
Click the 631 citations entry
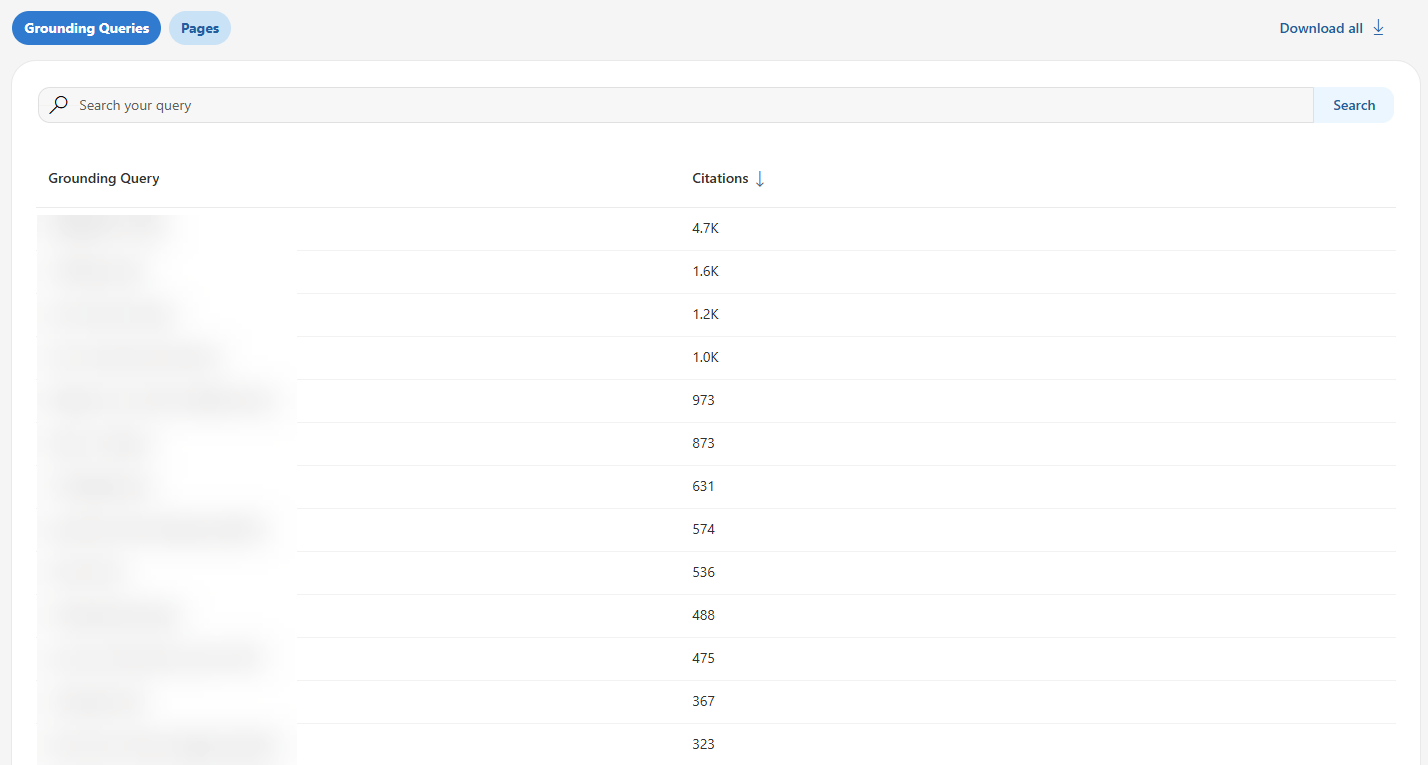[x=703, y=486]
